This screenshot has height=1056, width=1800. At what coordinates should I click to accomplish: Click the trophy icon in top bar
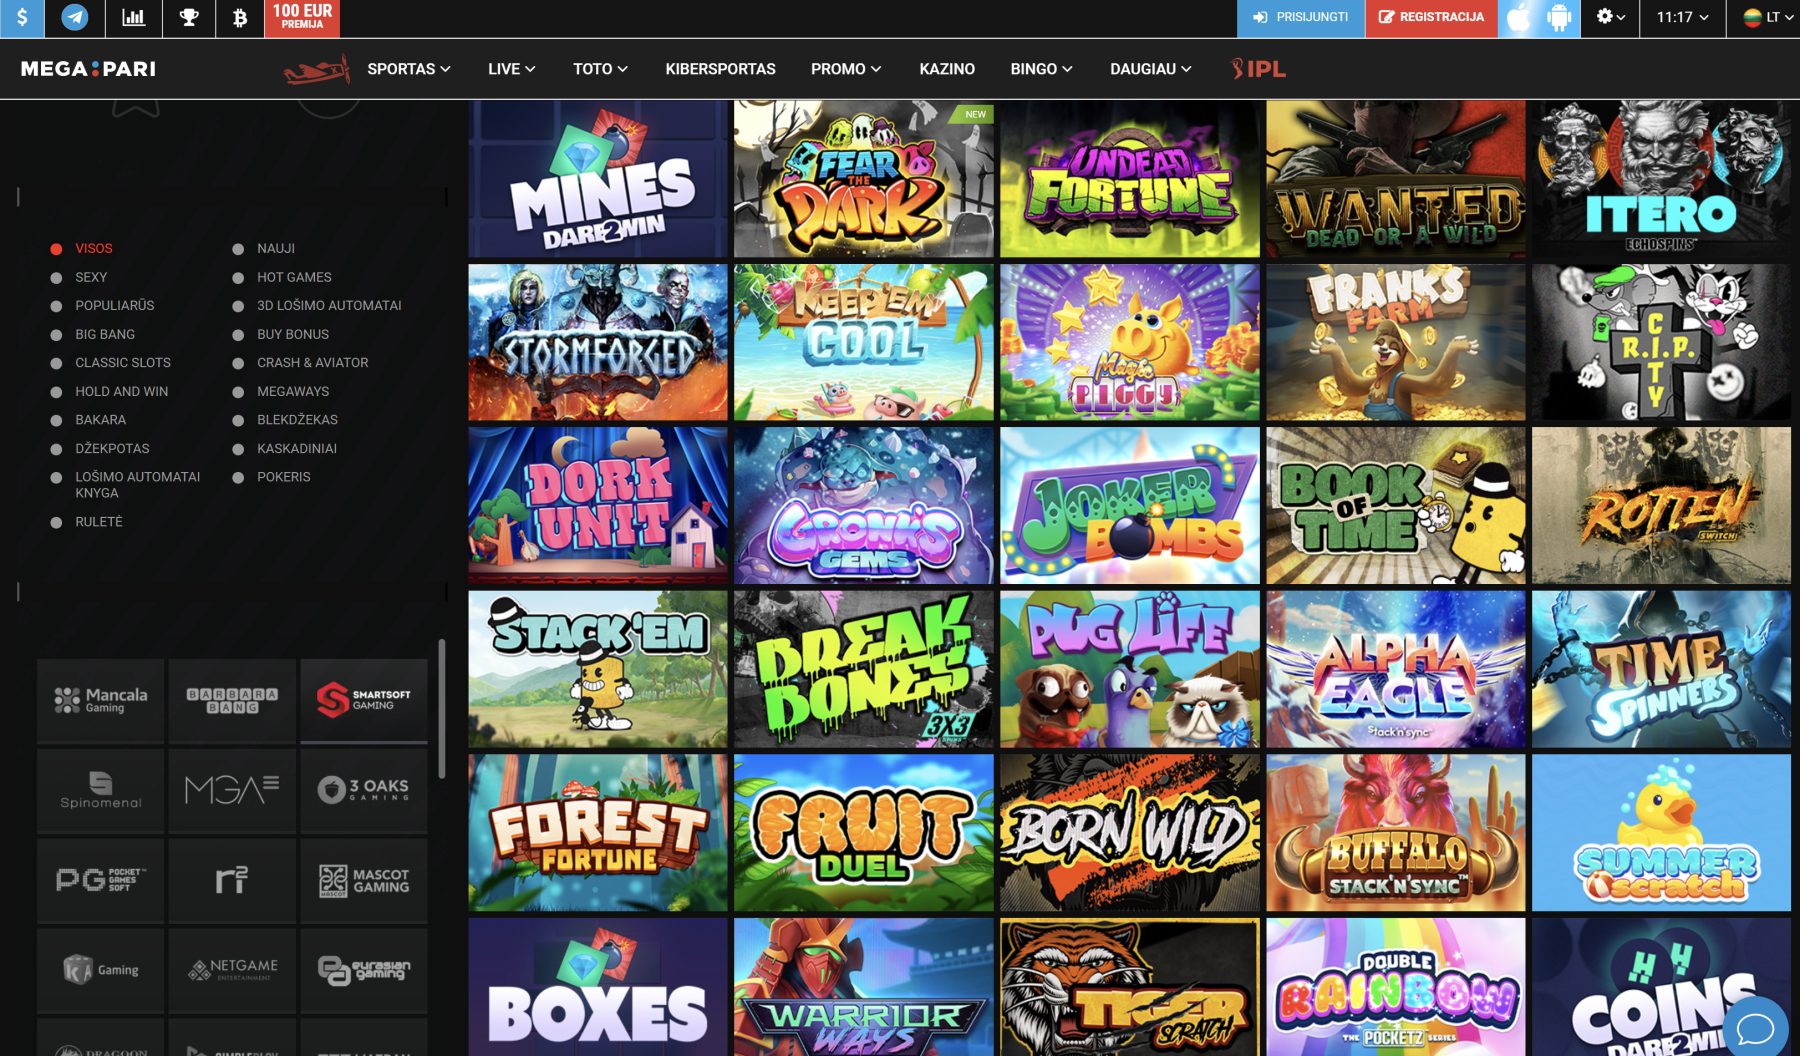coord(188,18)
